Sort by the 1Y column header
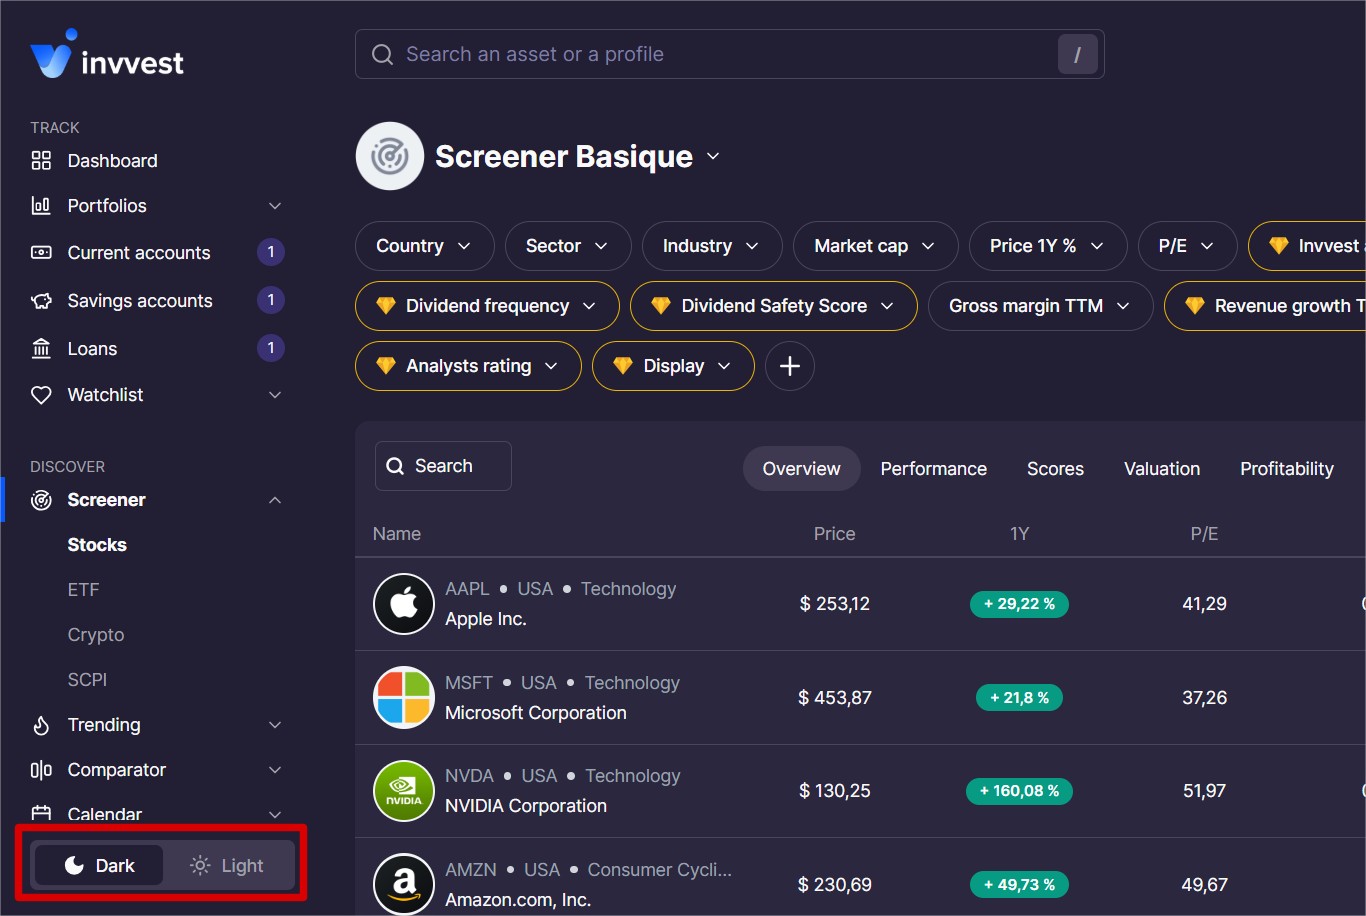The image size is (1366, 916). point(1019,534)
